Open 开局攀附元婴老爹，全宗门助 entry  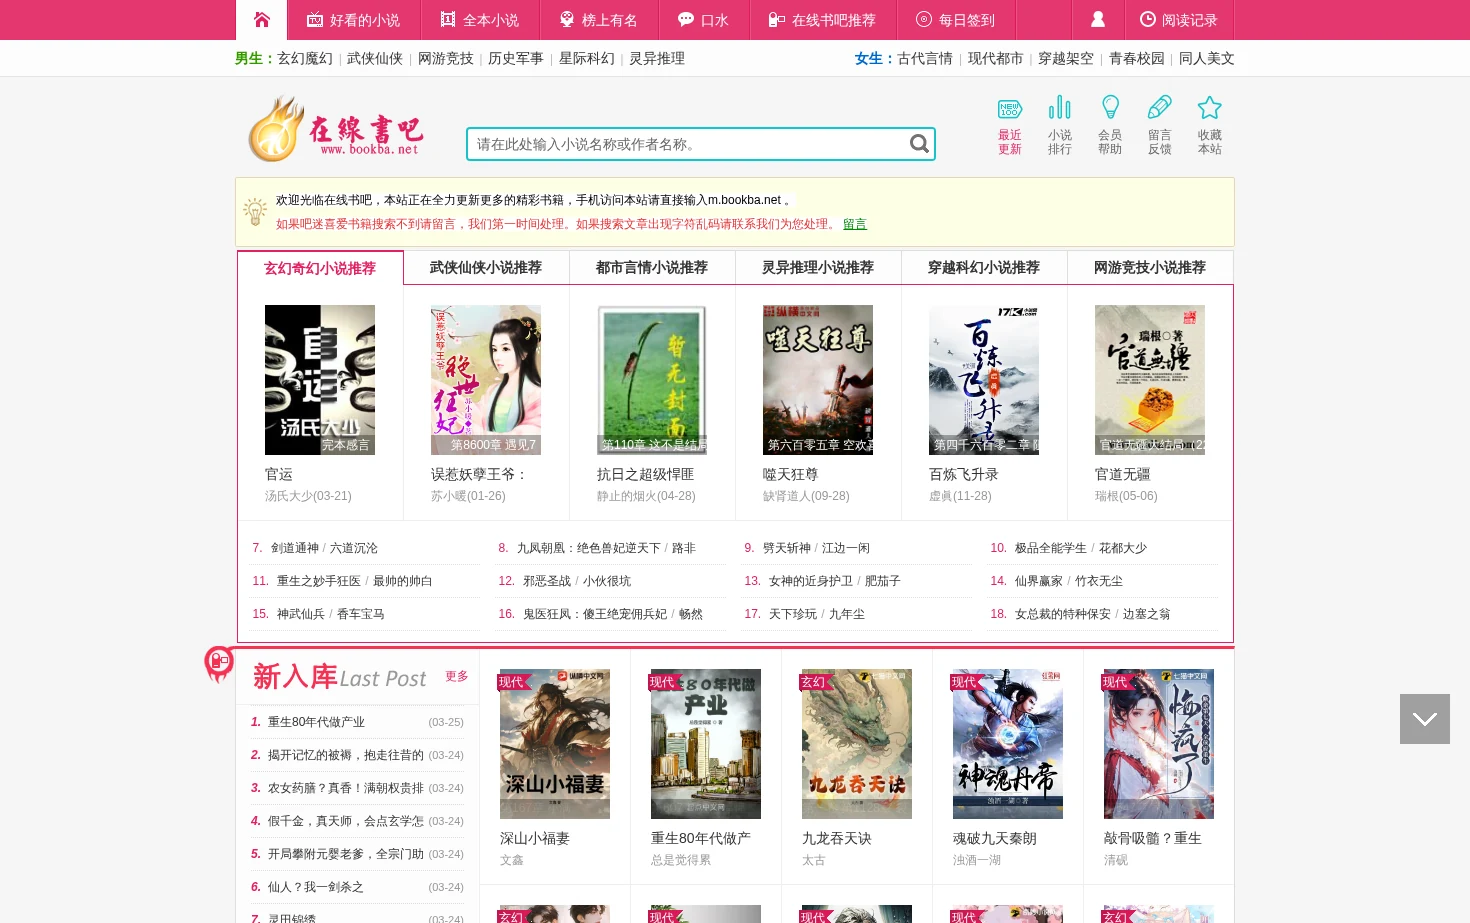click(x=346, y=854)
